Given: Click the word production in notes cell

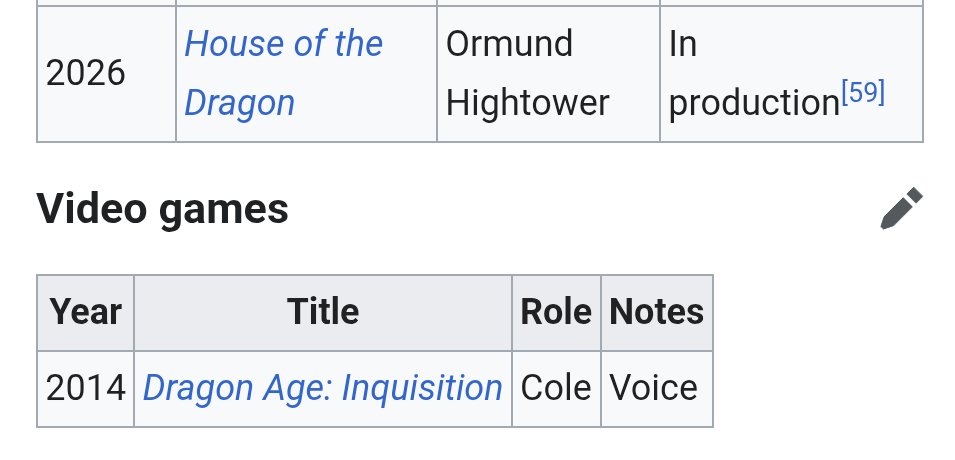Looking at the screenshot, I should click(x=754, y=104).
